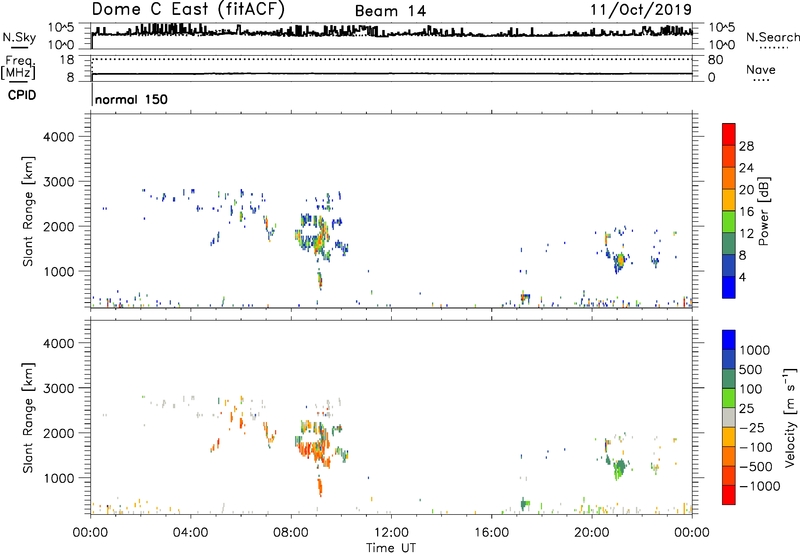Select the "Freq. [MHz]" axis label
Viewport: 800px width, 554px height.
tap(19, 68)
